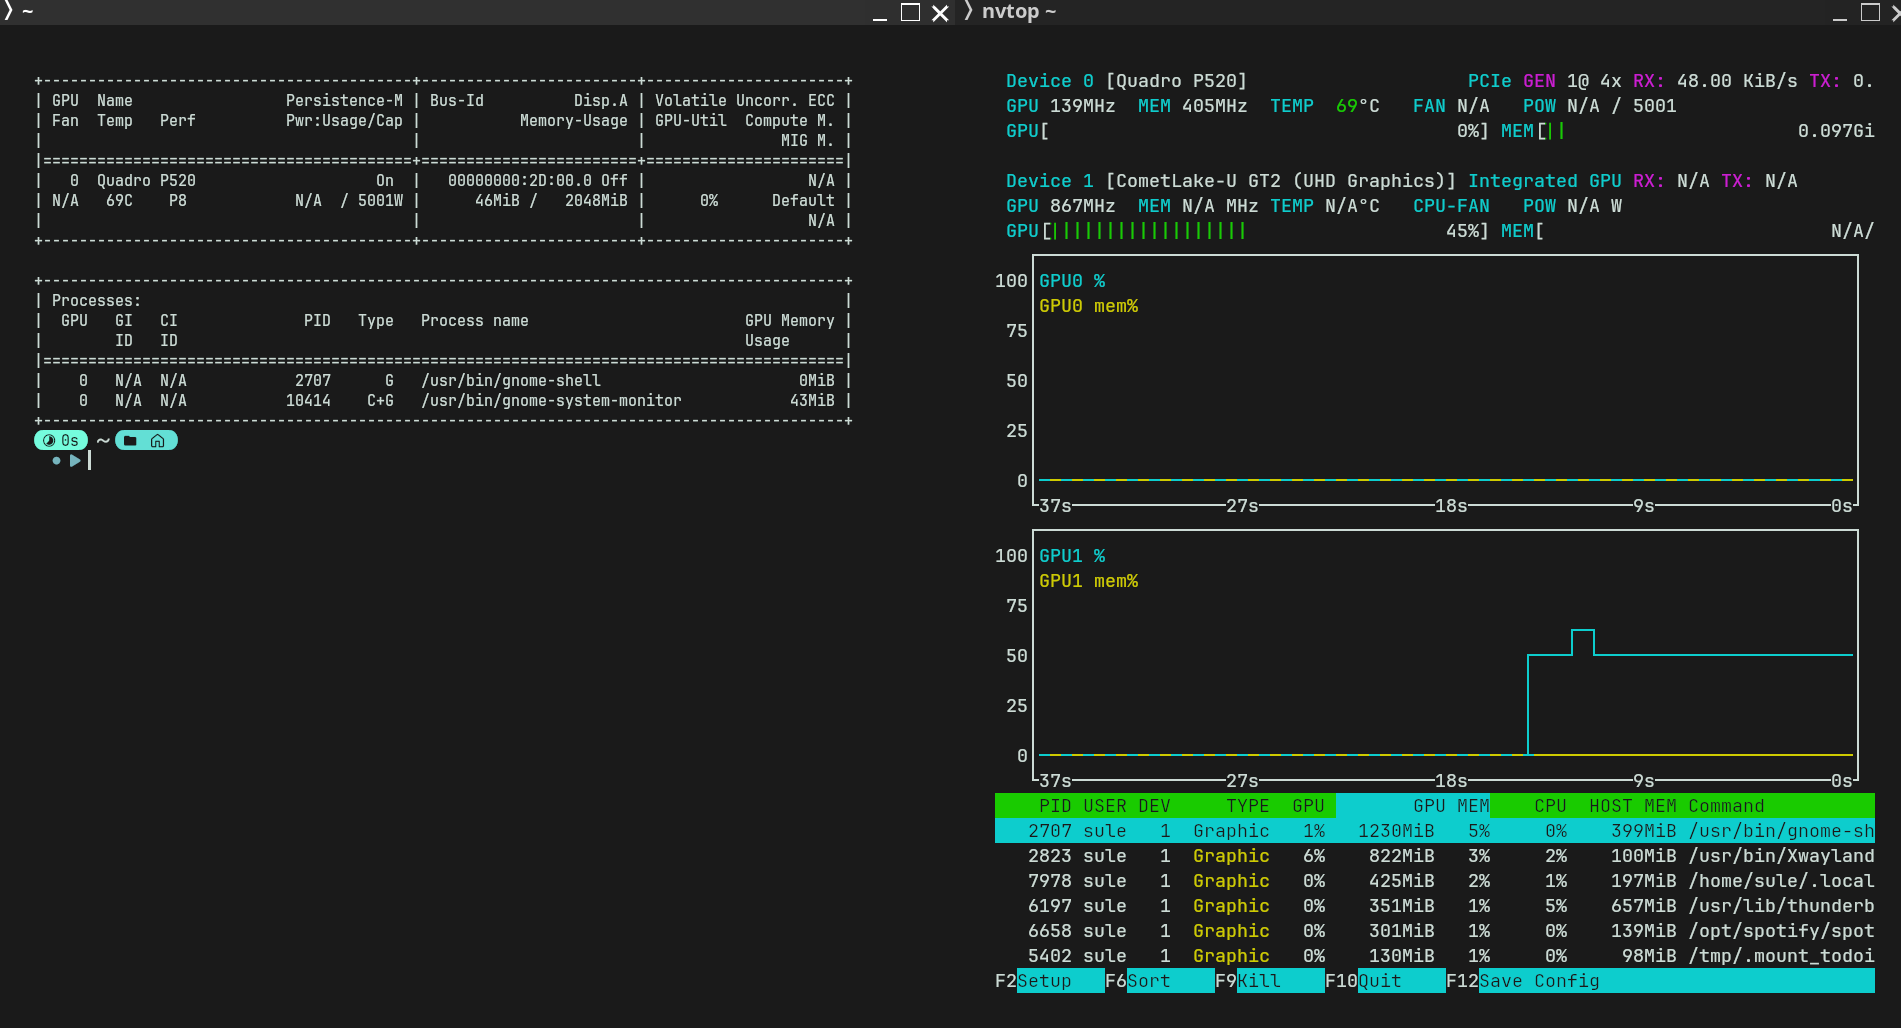This screenshot has height=1028, width=1901.
Task: Maximize the nvtop terminal window
Action: [1870, 12]
